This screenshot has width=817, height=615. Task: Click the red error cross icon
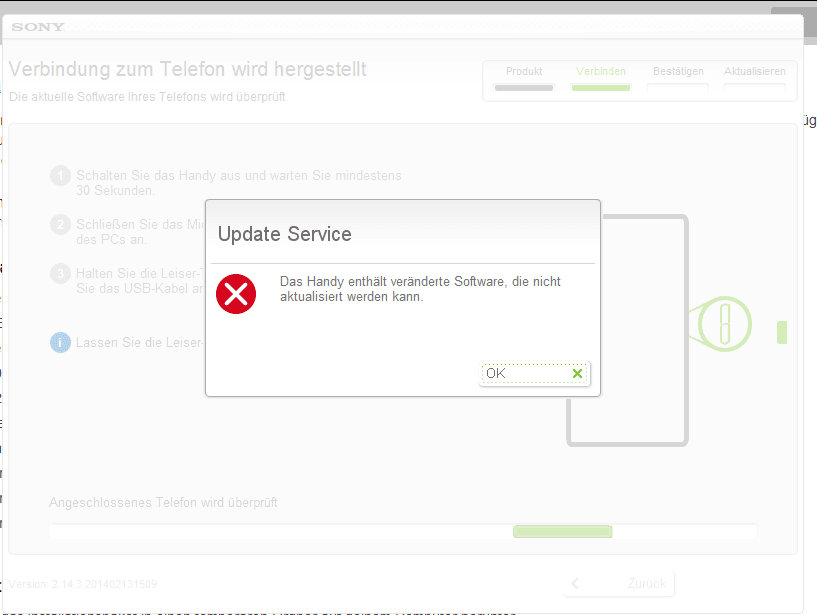point(236,294)
